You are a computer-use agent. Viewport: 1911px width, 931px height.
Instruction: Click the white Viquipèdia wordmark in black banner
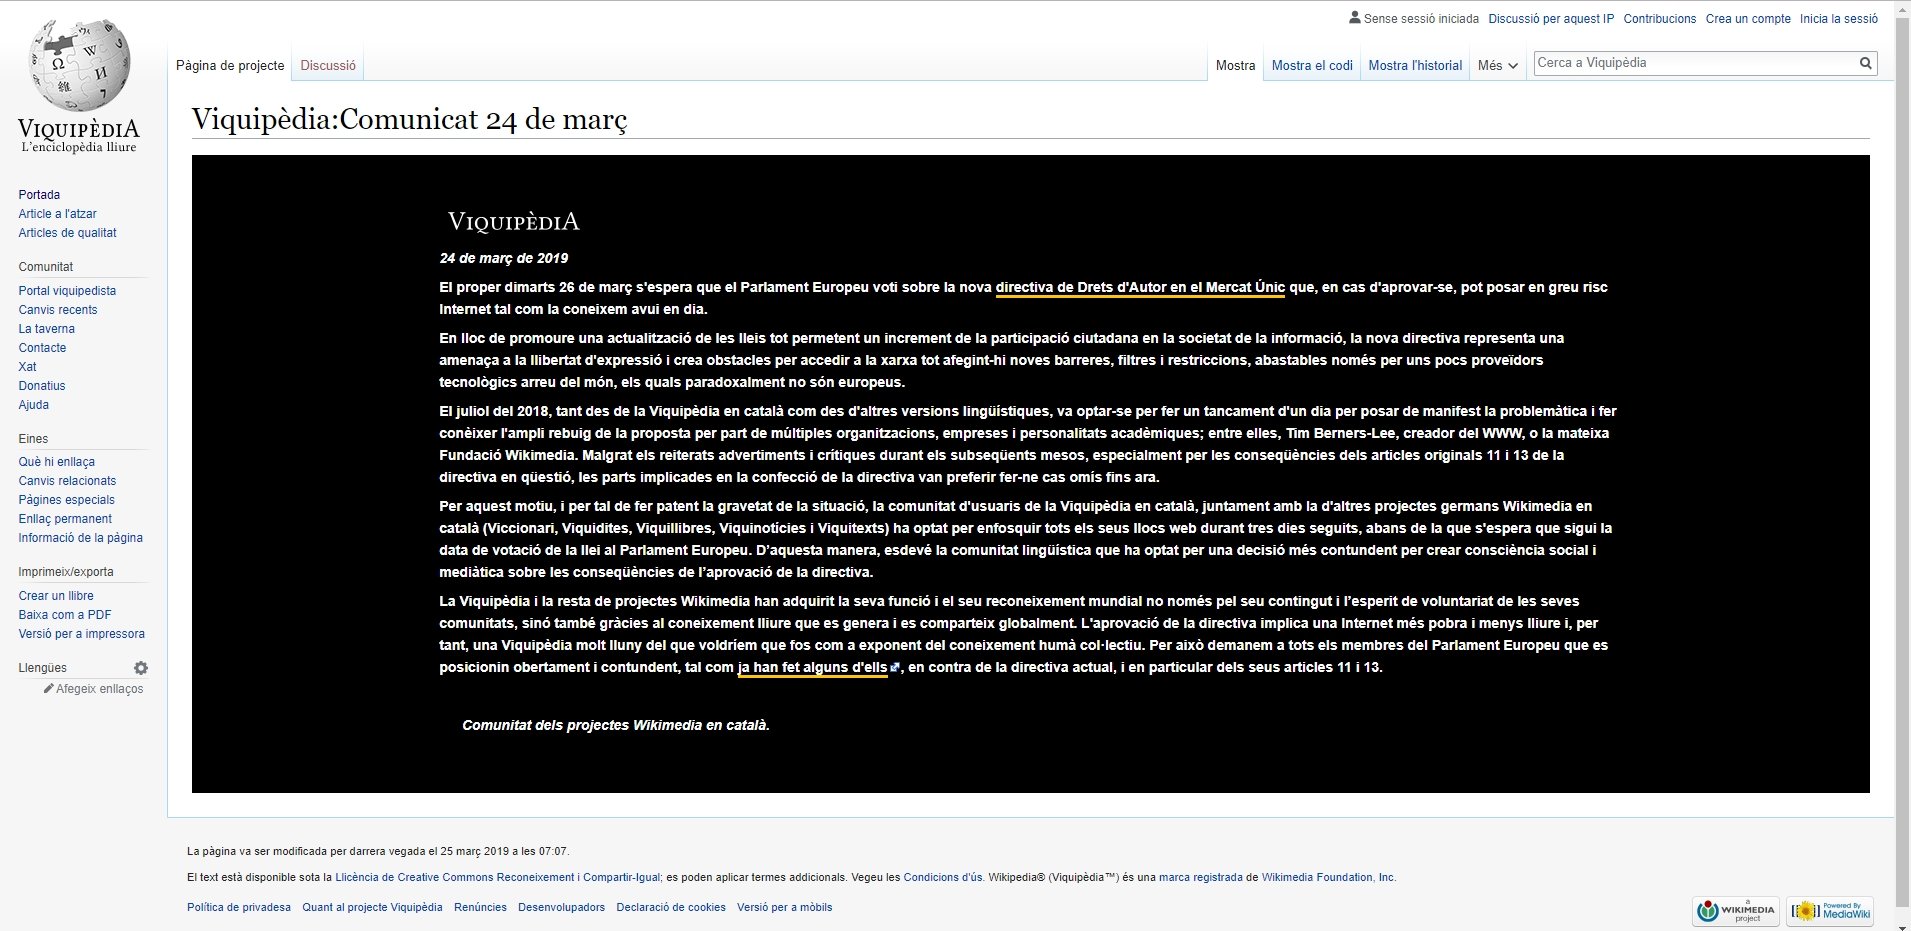(514, 222)
